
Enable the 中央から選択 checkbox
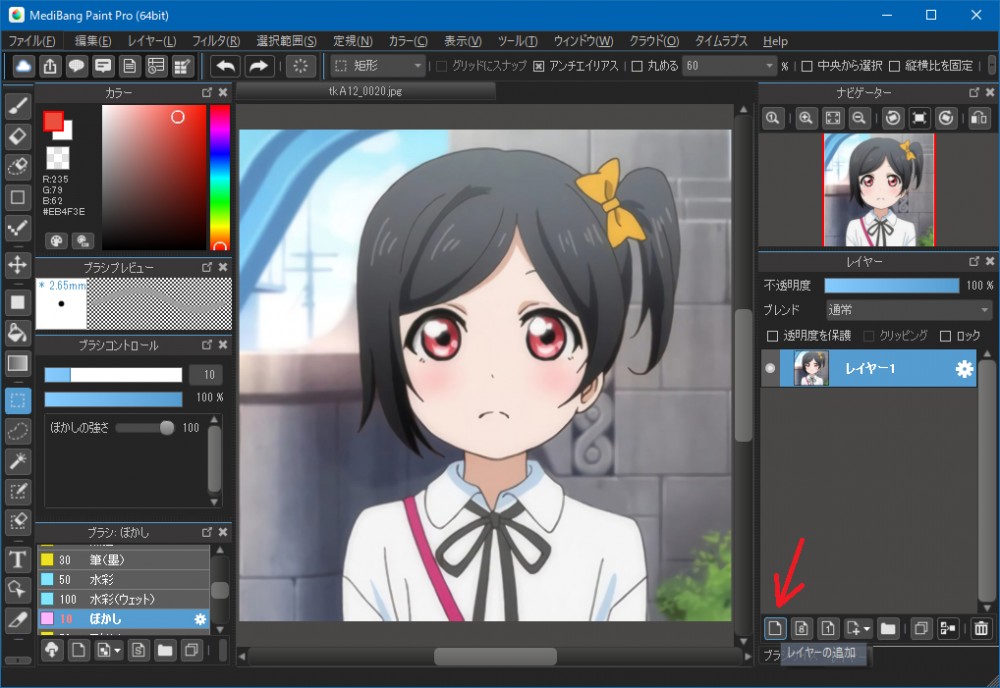coord(807,66)
